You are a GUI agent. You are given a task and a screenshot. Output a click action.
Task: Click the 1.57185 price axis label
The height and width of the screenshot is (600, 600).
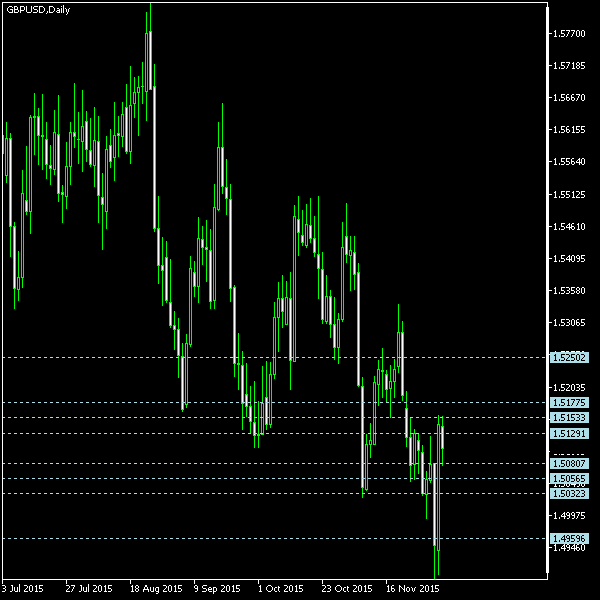pos(569,66)
